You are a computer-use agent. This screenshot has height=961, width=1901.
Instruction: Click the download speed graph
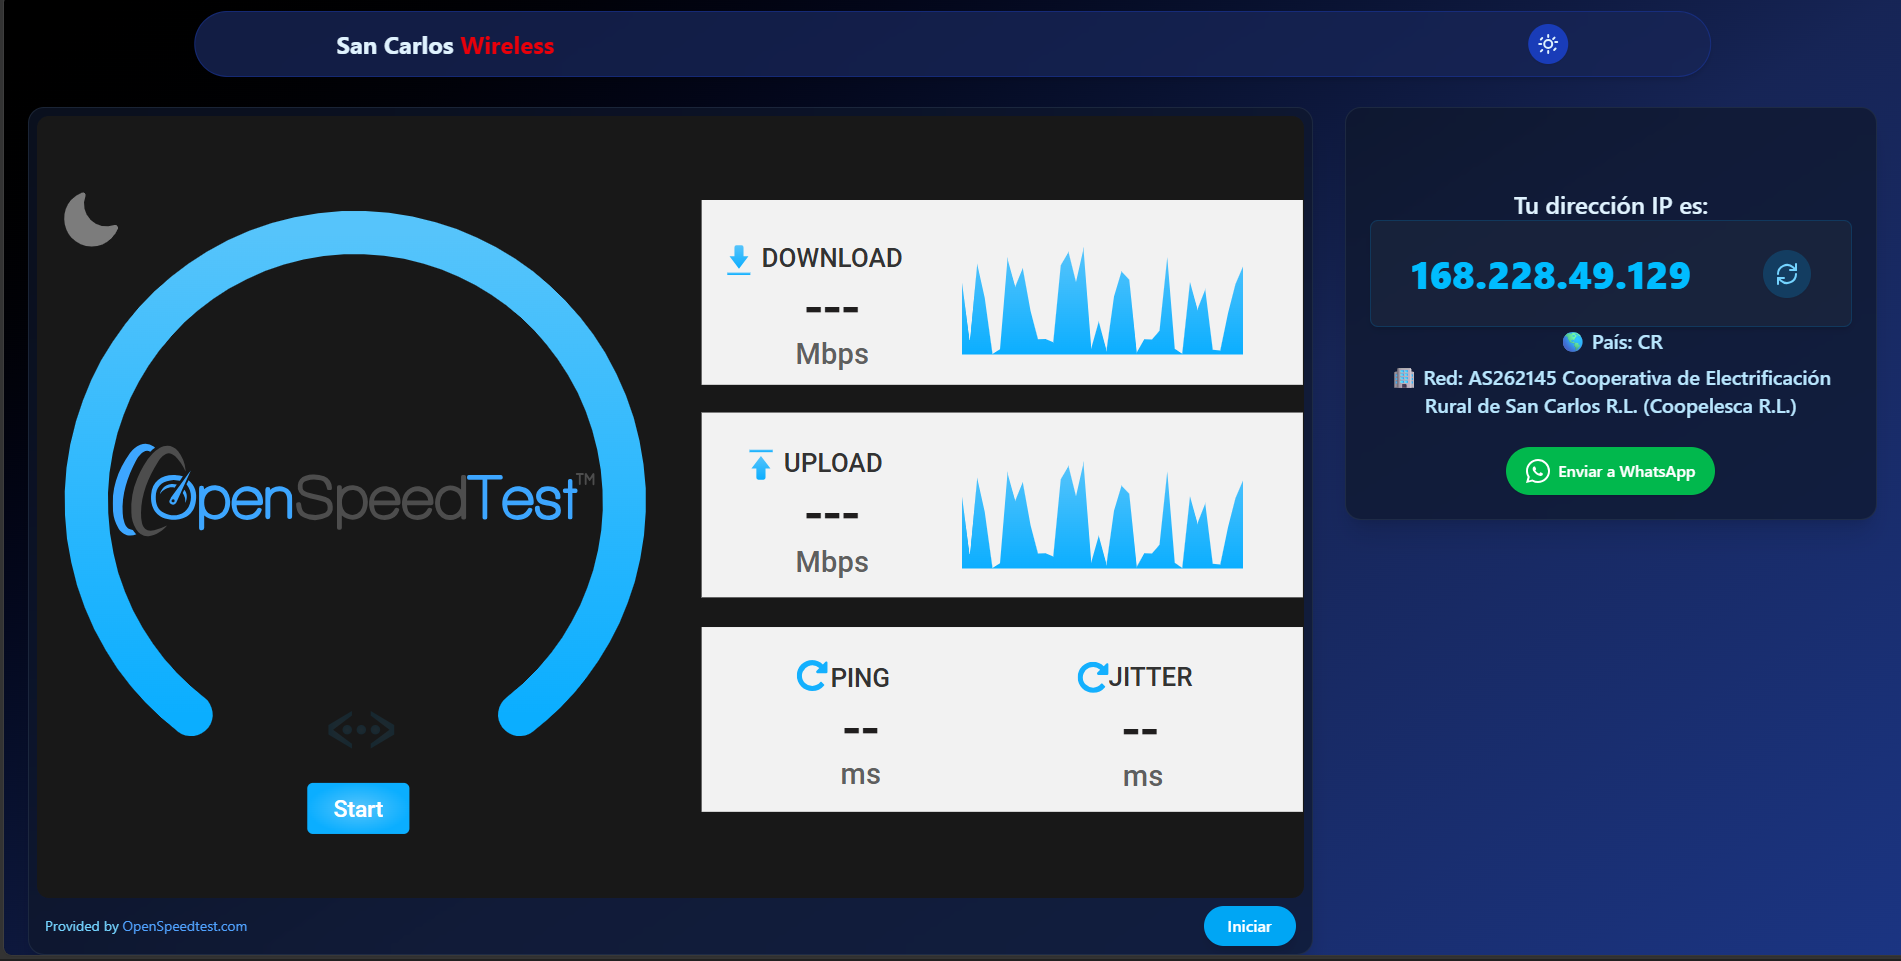(1102, 301)
